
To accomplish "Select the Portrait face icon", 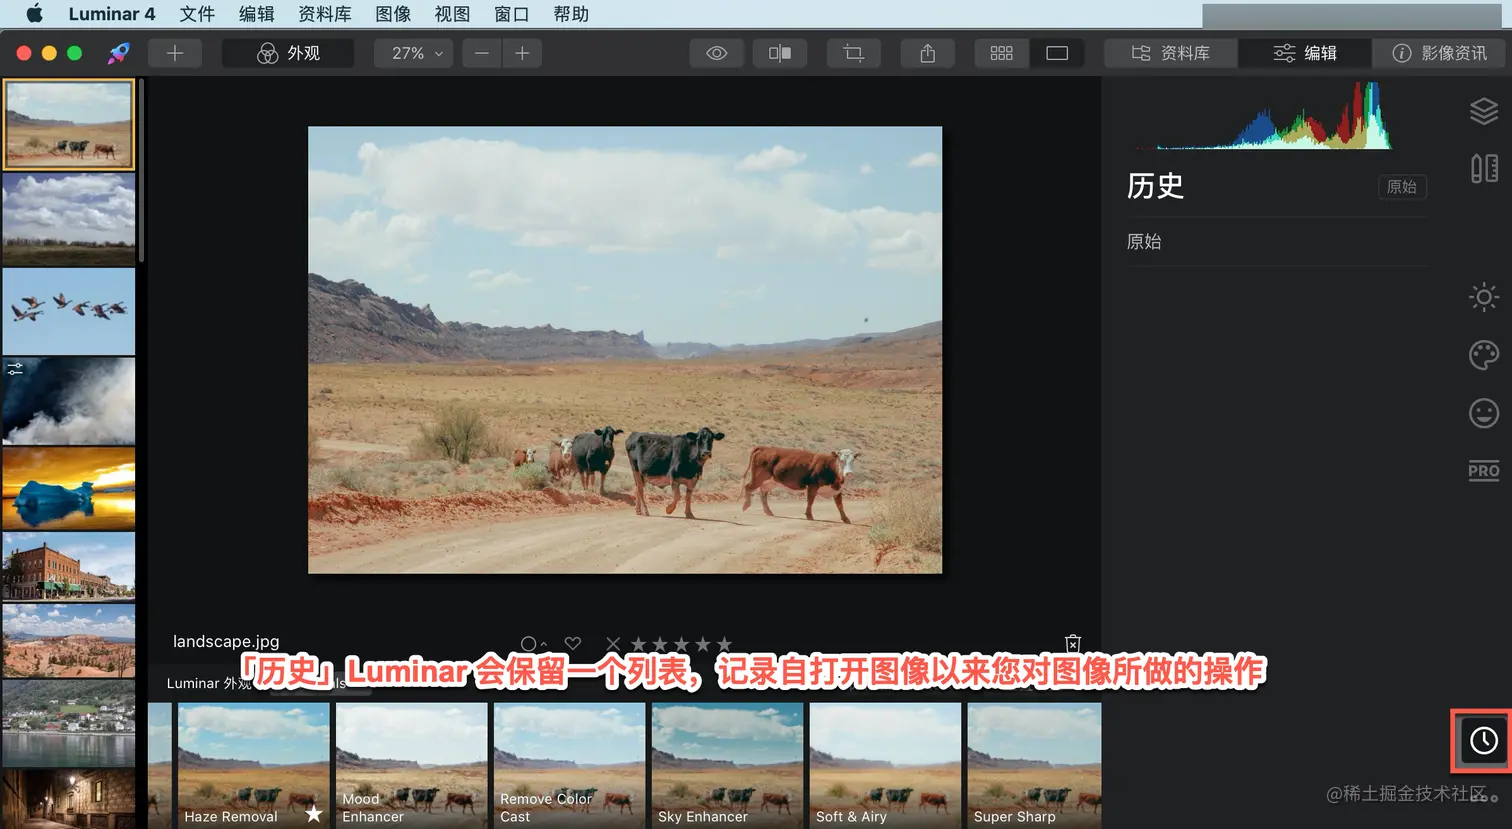I will click(x=1484, y=413).
